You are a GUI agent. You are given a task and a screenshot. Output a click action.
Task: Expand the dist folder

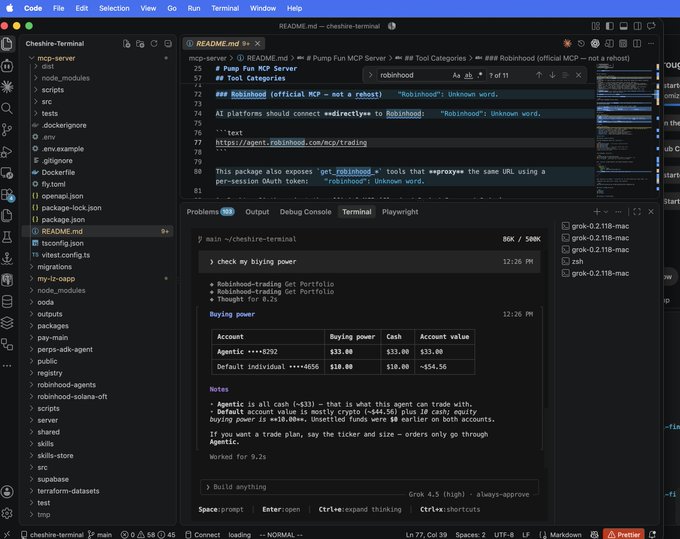point(36,66)
